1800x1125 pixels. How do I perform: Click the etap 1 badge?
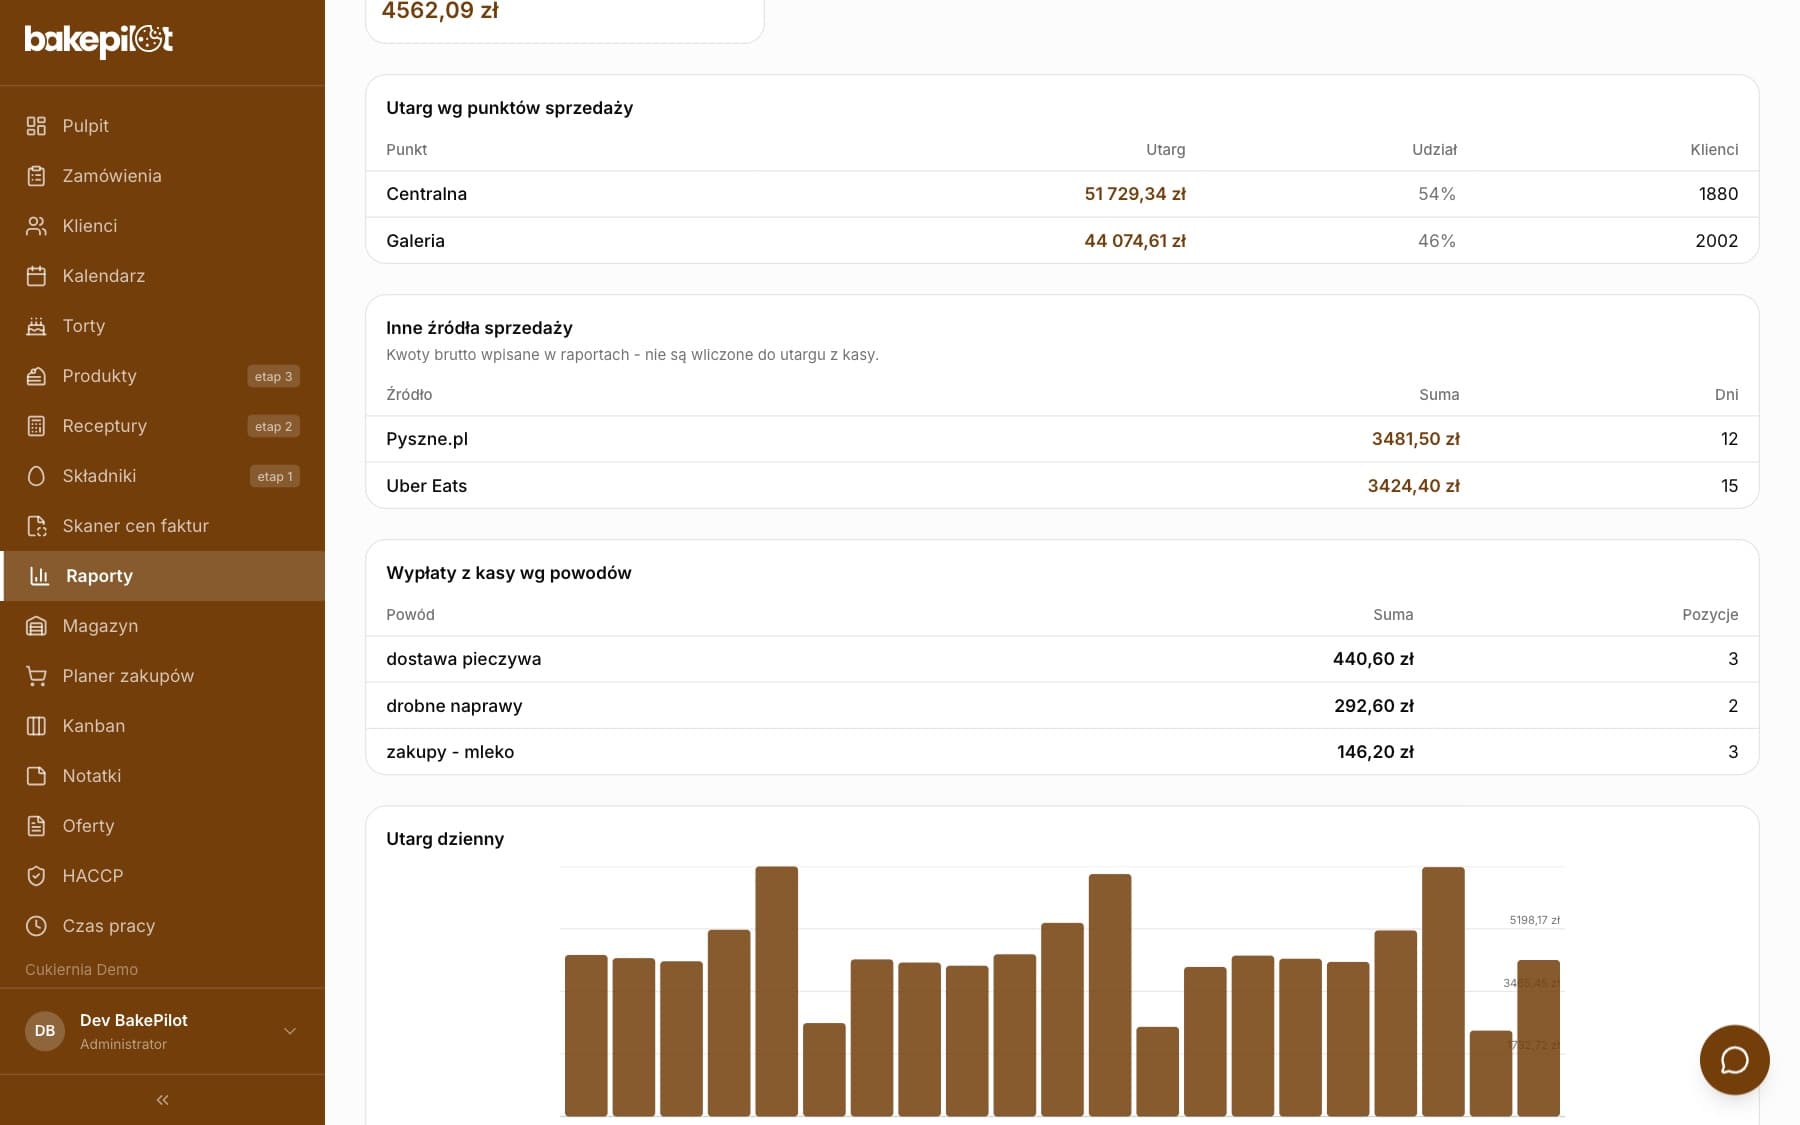click(x=274, y=476)
